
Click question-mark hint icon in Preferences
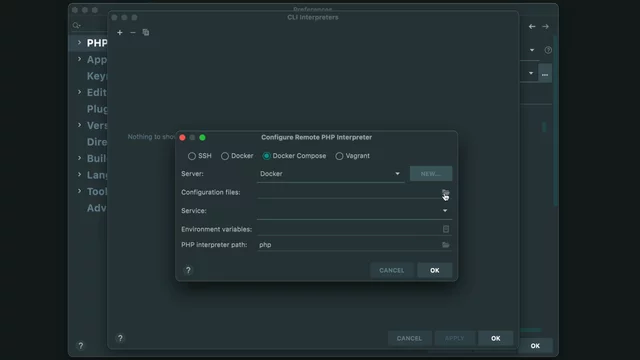pyautogui.click(x=548, y=50)
